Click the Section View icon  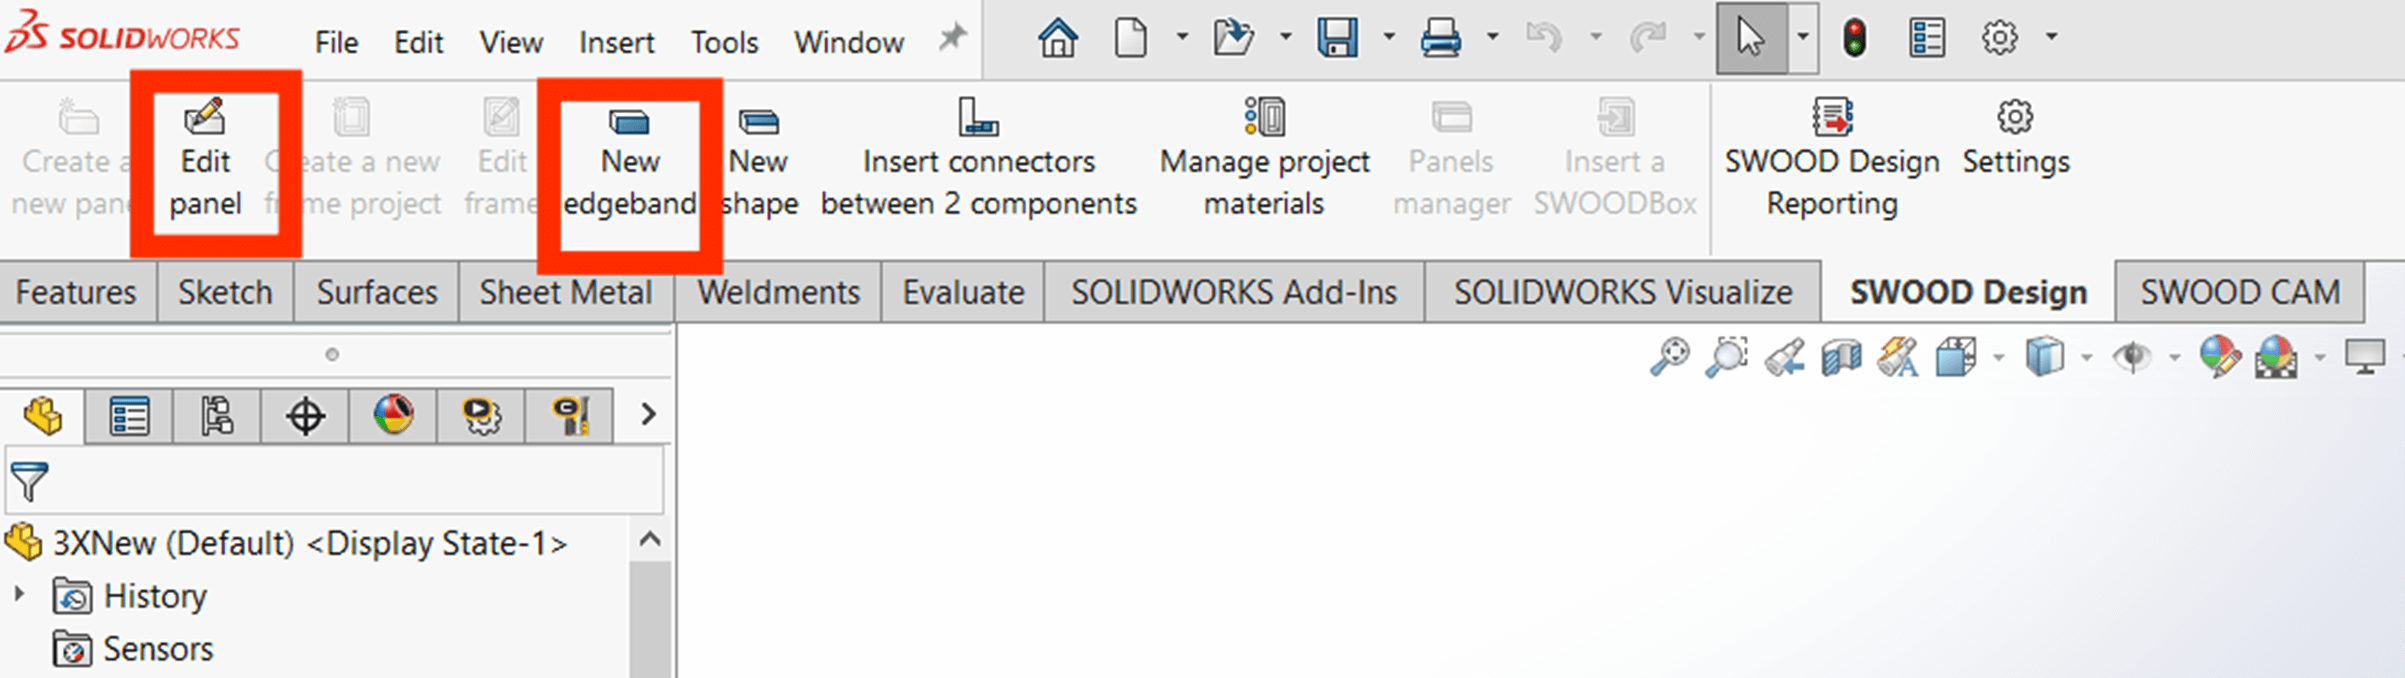(x=1841, y=357)
